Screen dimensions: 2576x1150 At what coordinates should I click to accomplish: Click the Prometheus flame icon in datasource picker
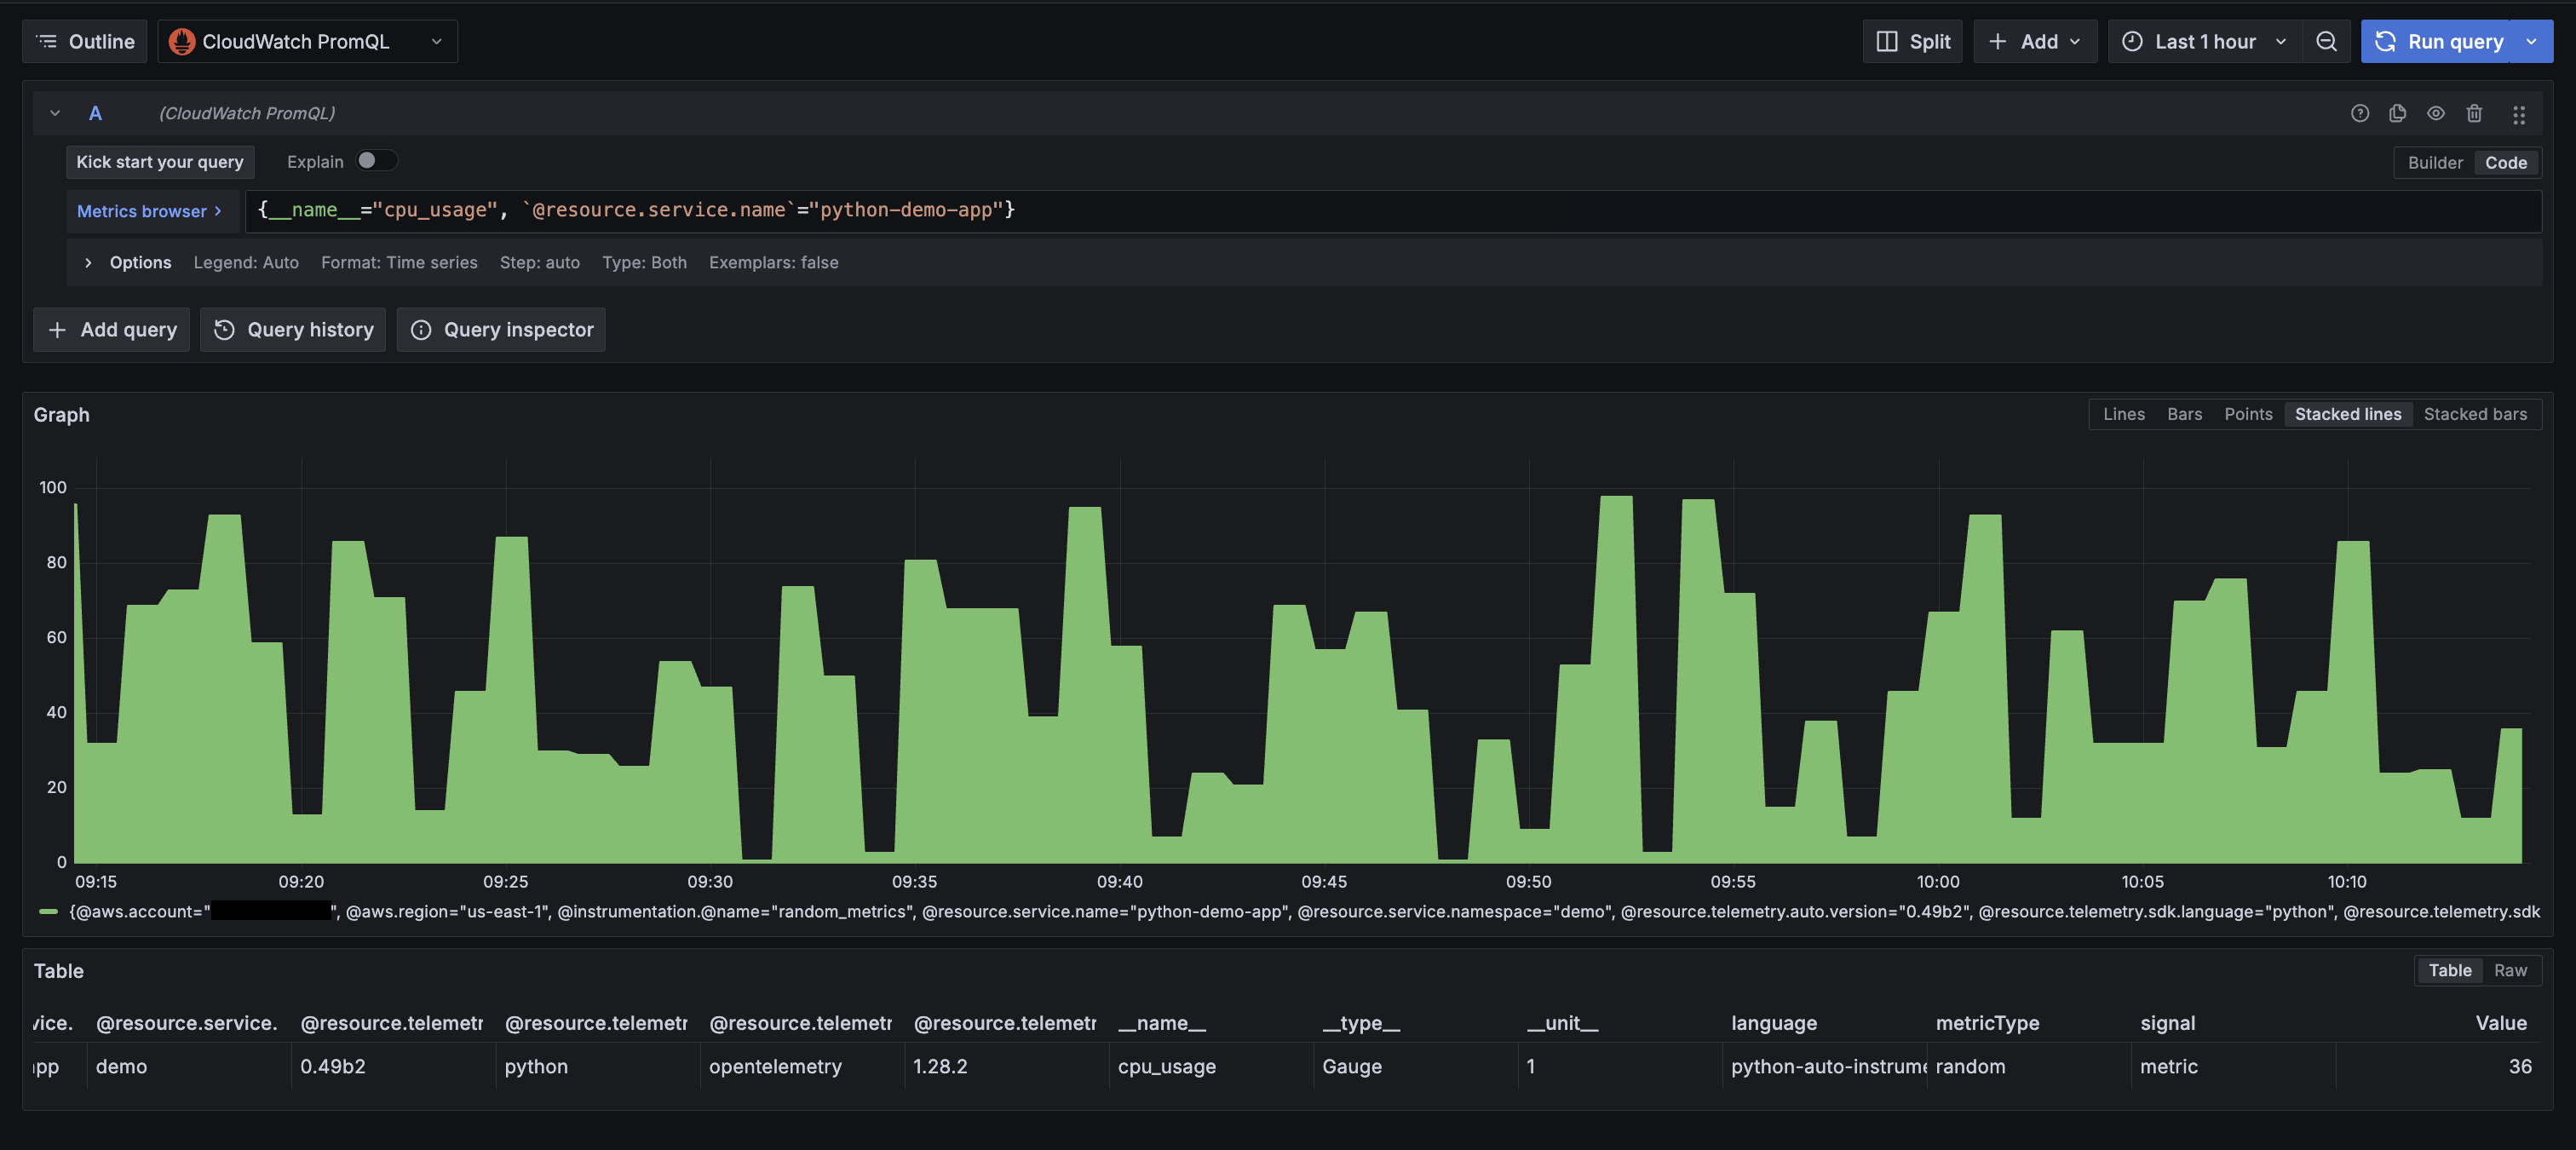click(x=181, y=41)
